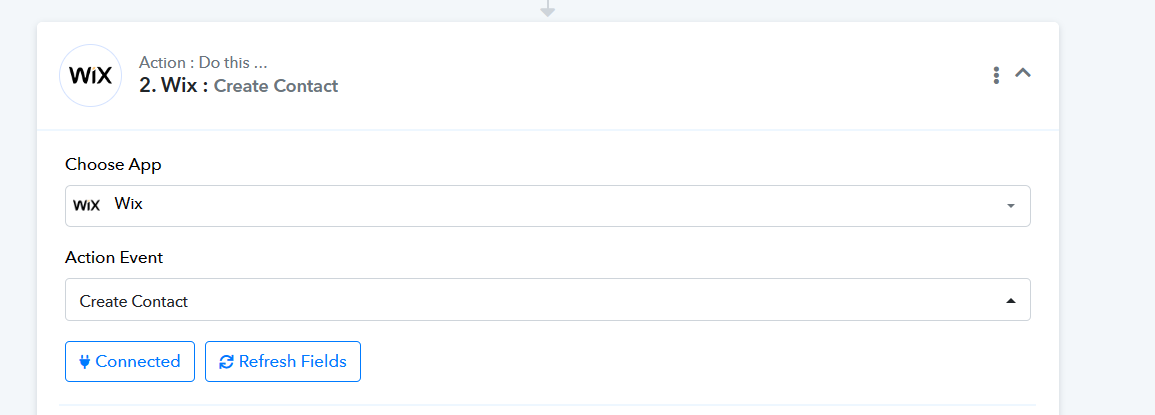Screen dimensions: 1155x415
Task: Click the refresh arrows icon
Action: point(226,362)
